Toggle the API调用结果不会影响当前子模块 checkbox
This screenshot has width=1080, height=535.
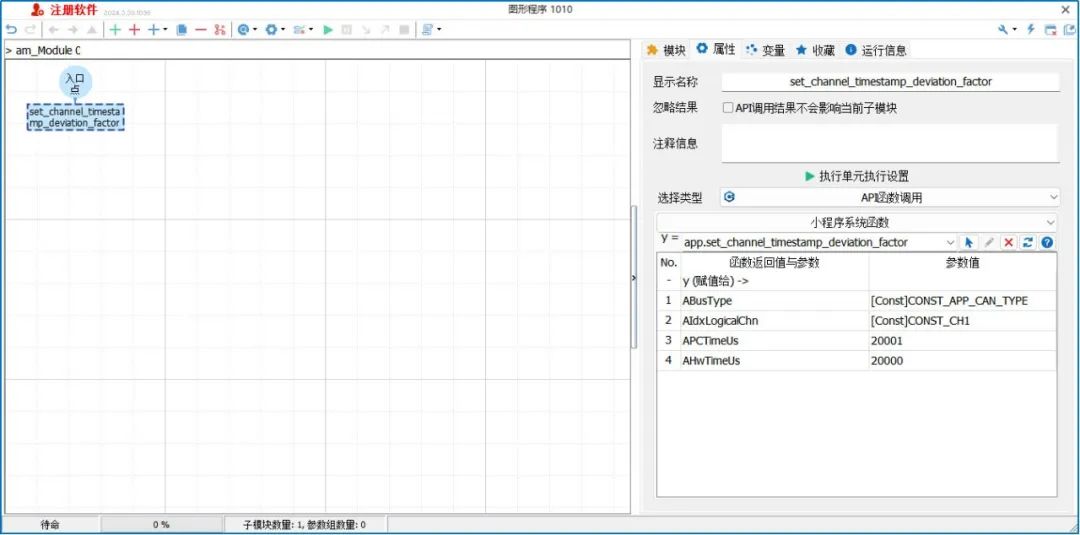[727, 108]
